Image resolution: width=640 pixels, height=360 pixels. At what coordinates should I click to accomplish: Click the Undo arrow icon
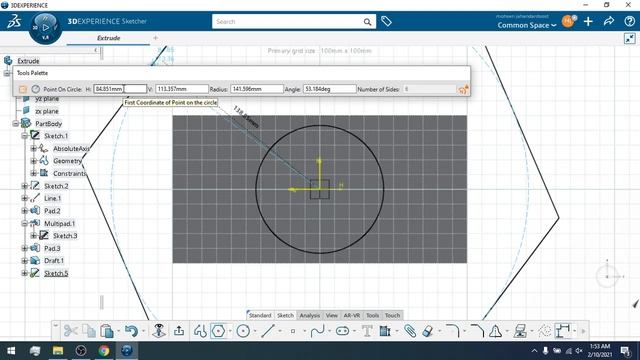coord(131,331)
